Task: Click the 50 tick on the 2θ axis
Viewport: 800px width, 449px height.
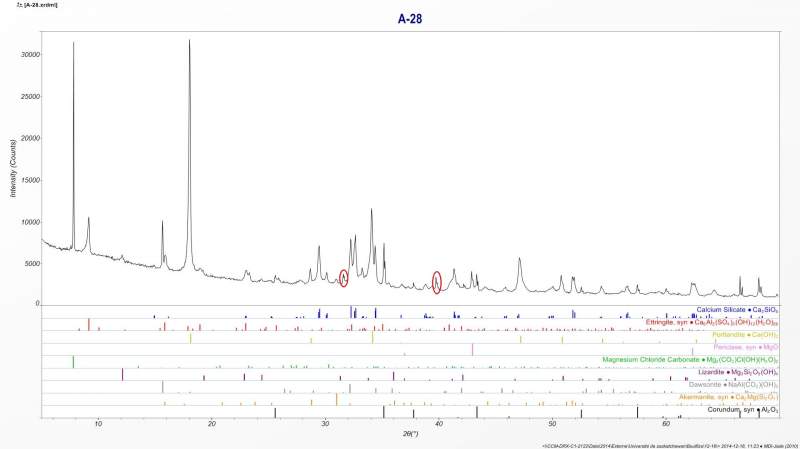Action: (x=553, y=423)
